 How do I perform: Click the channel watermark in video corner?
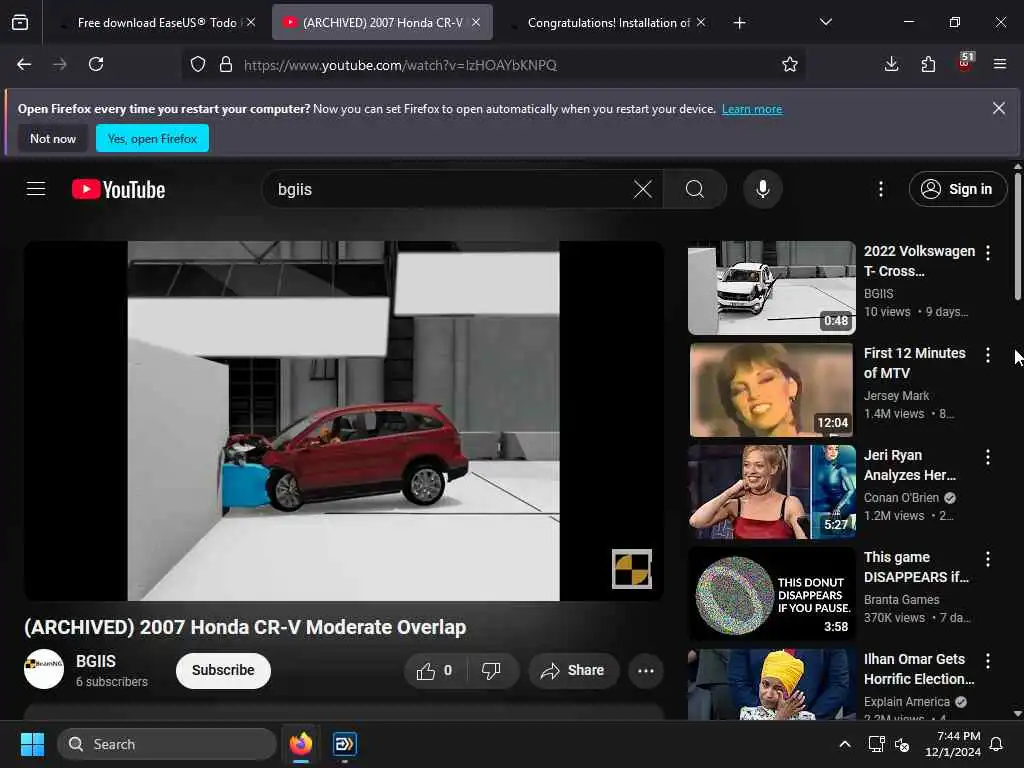tap(632, 569)
